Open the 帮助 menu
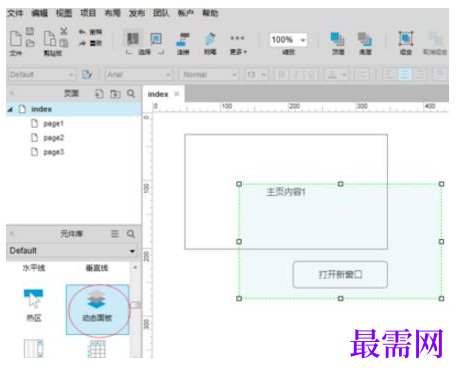The height and width of the screenshot is (375, 462). (210, 13)
